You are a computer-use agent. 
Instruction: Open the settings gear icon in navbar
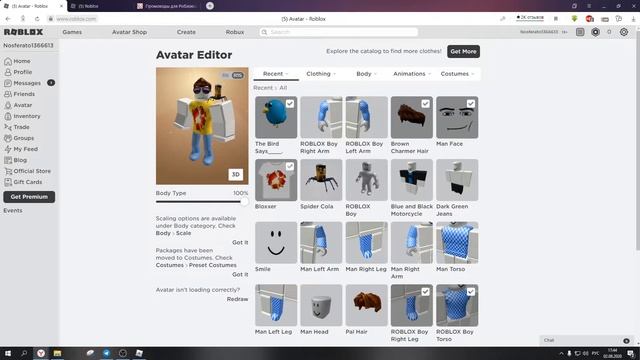coord(624,32)
